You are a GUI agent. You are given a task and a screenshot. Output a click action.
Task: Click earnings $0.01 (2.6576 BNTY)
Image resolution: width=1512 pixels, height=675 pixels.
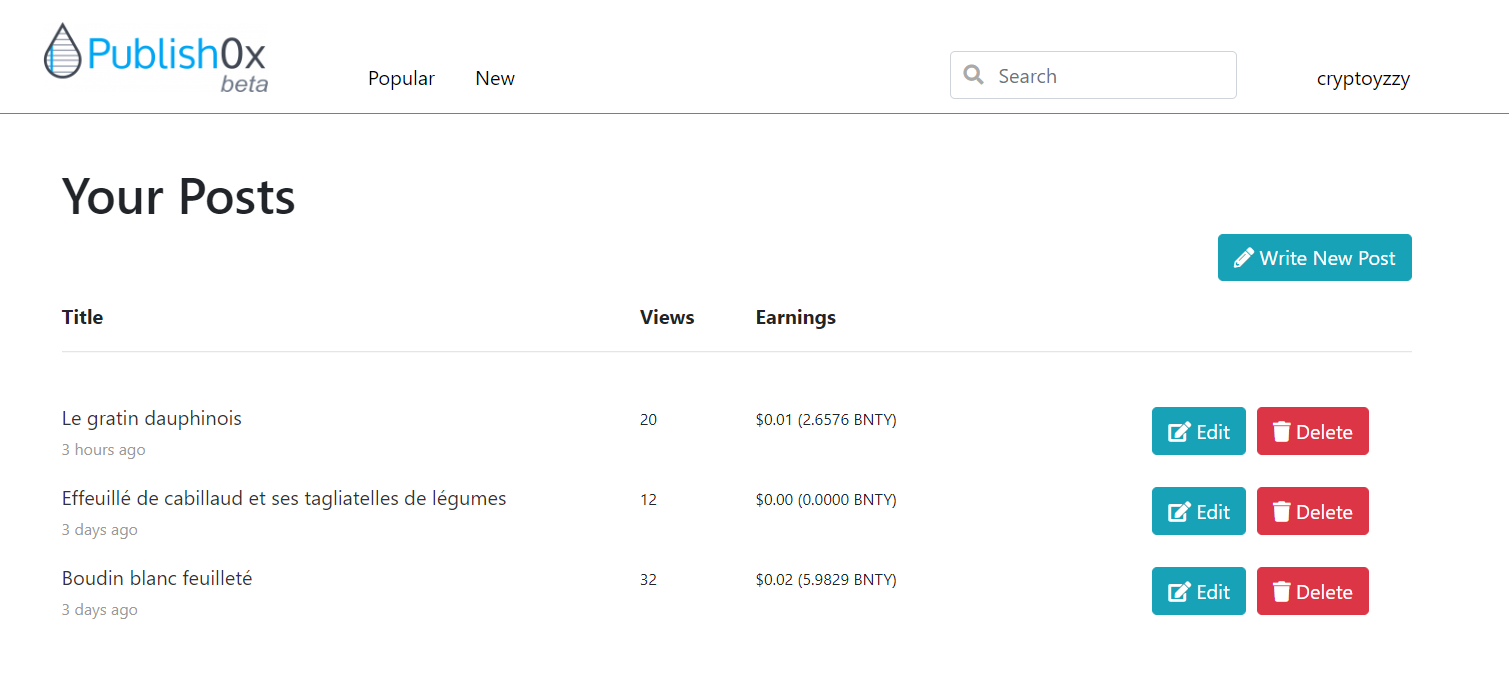[x=826, y=420]
